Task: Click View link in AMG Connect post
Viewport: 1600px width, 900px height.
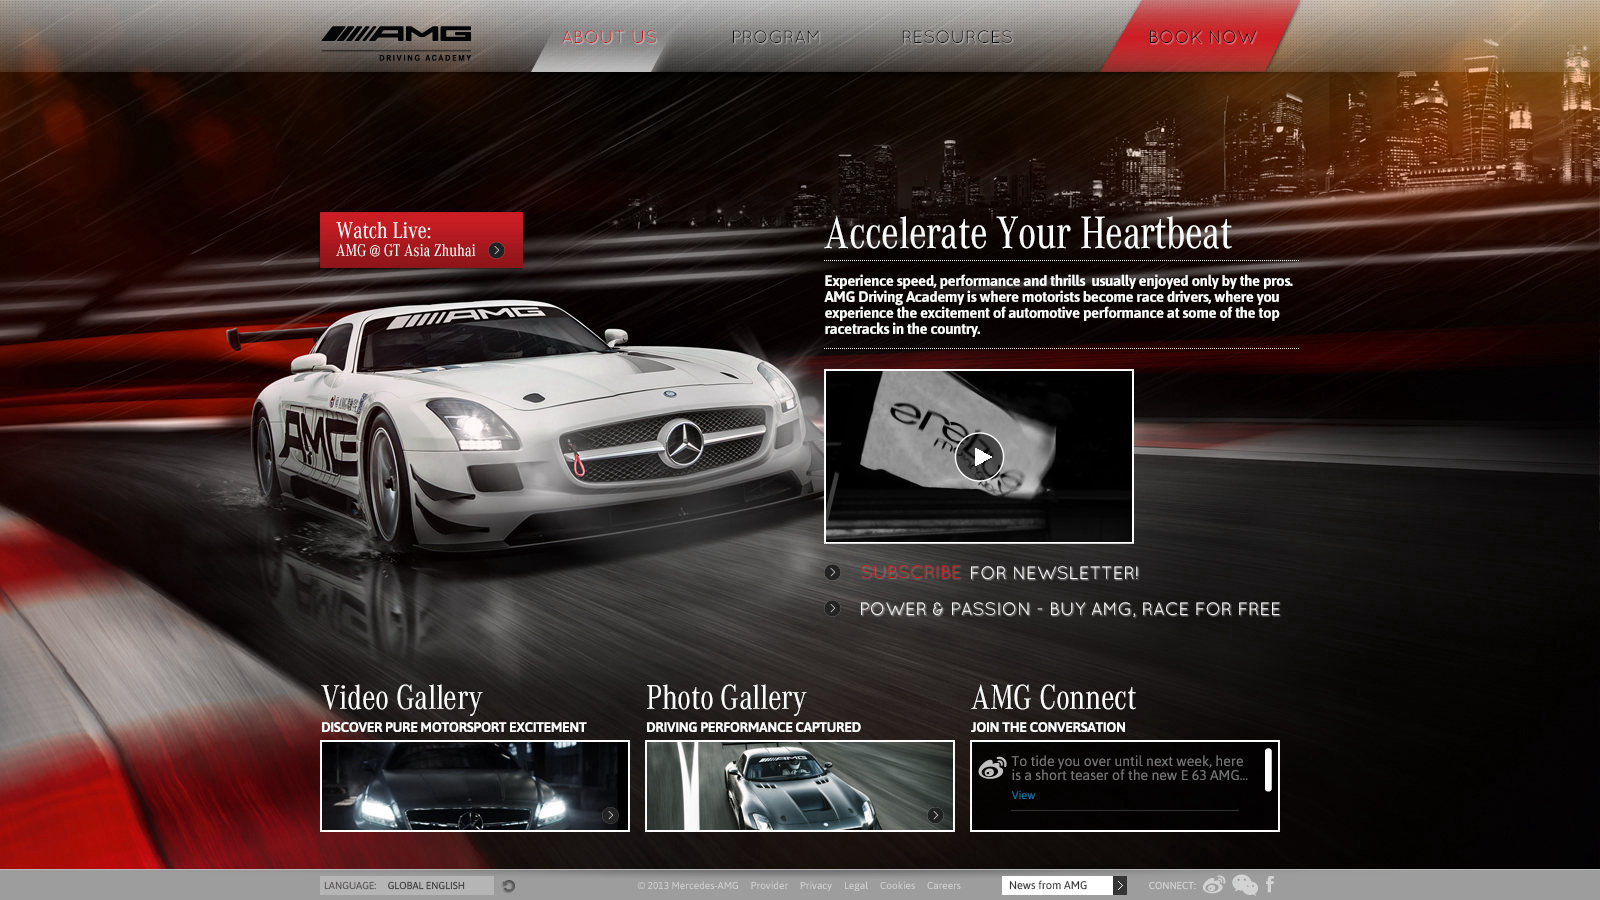Action: 1023,795
